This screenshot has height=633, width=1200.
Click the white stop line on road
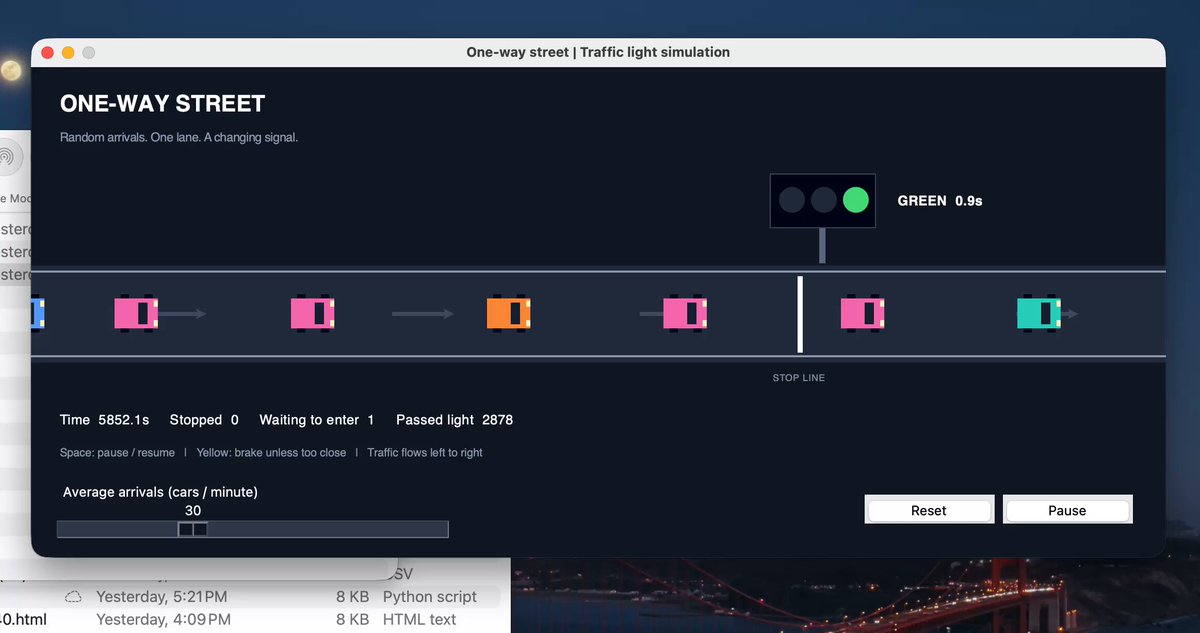pyautogui.click(x=800, y=314)
